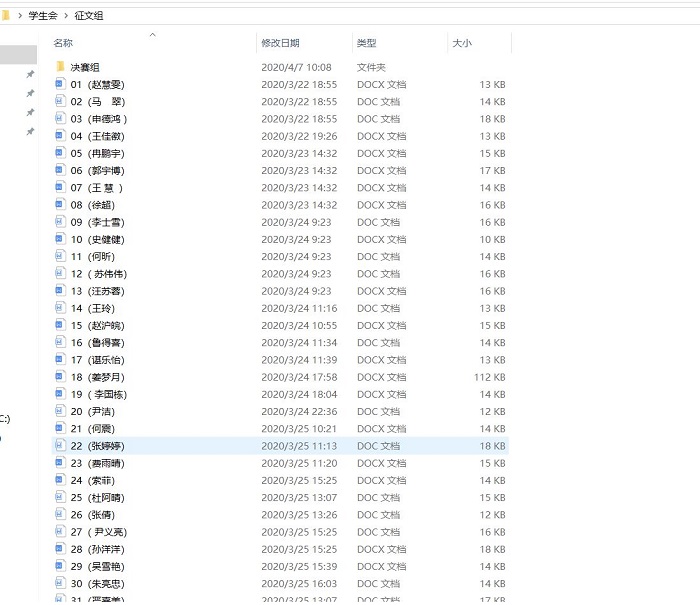Viewport: 700px width, 605px height.
Task: Click 征文组 breadcrumb segment
Action: (x=89, y=15)
